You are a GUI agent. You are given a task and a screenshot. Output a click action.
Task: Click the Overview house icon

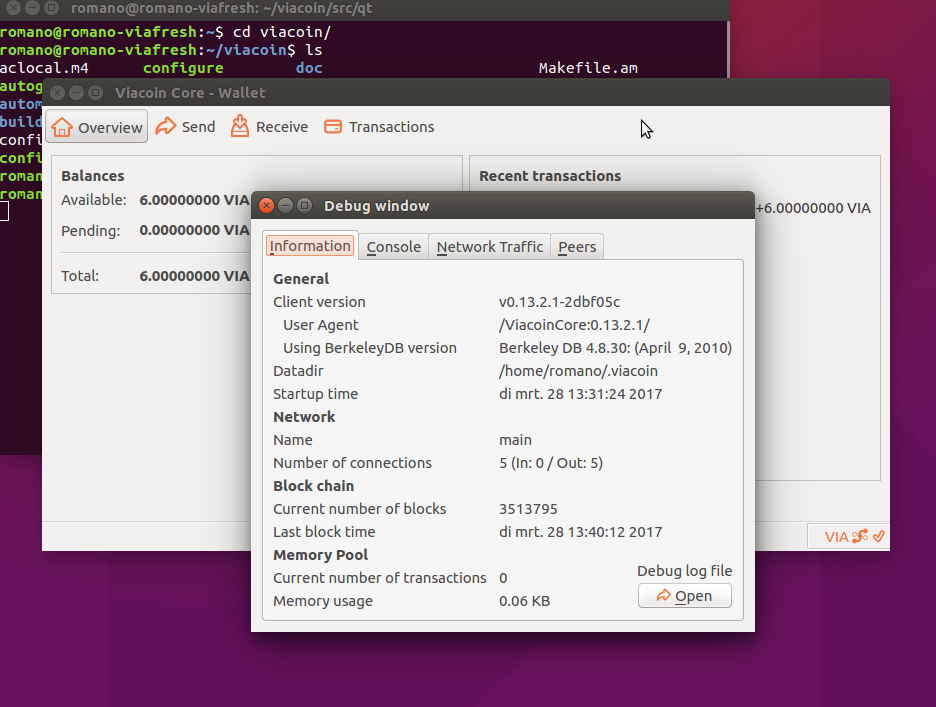[x=62, y=127]
